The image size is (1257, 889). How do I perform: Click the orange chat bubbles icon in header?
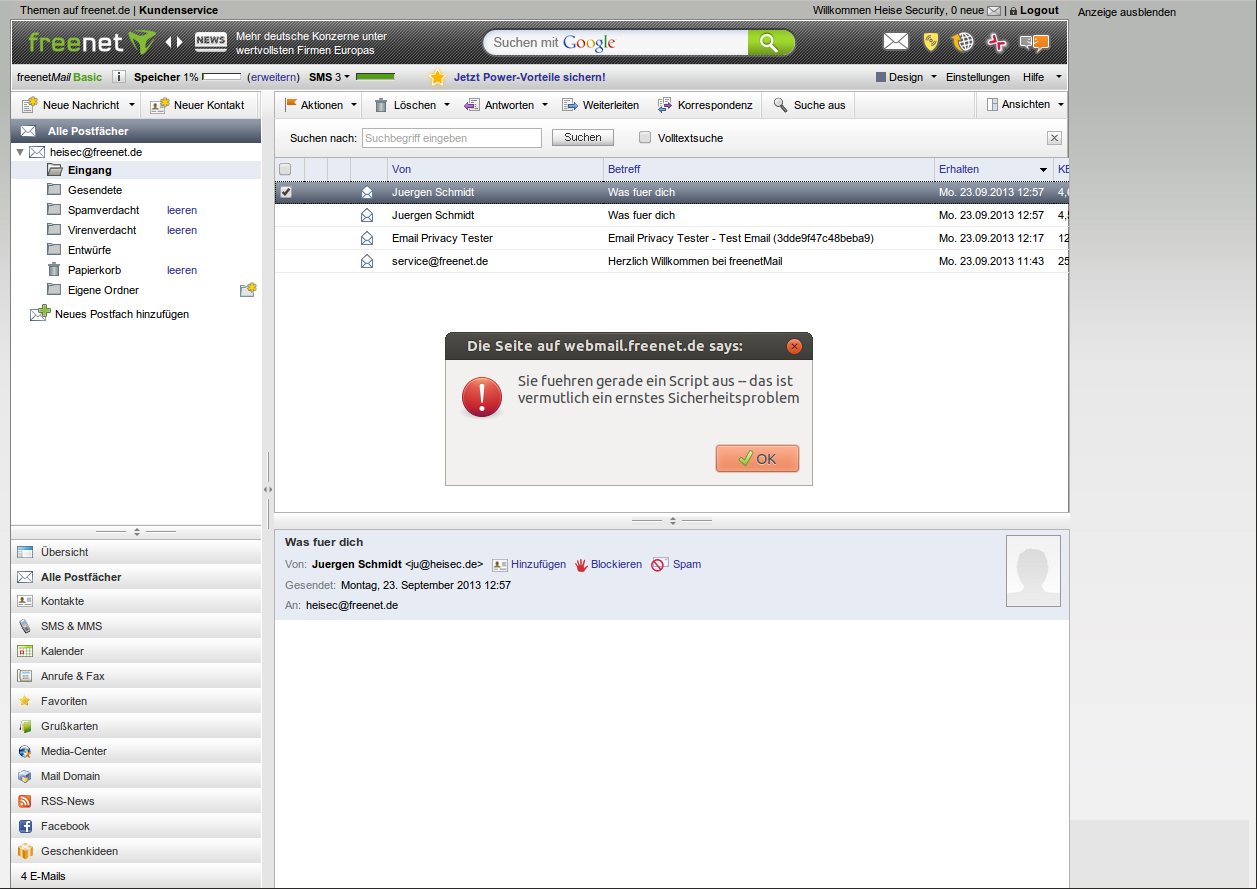1034,42
